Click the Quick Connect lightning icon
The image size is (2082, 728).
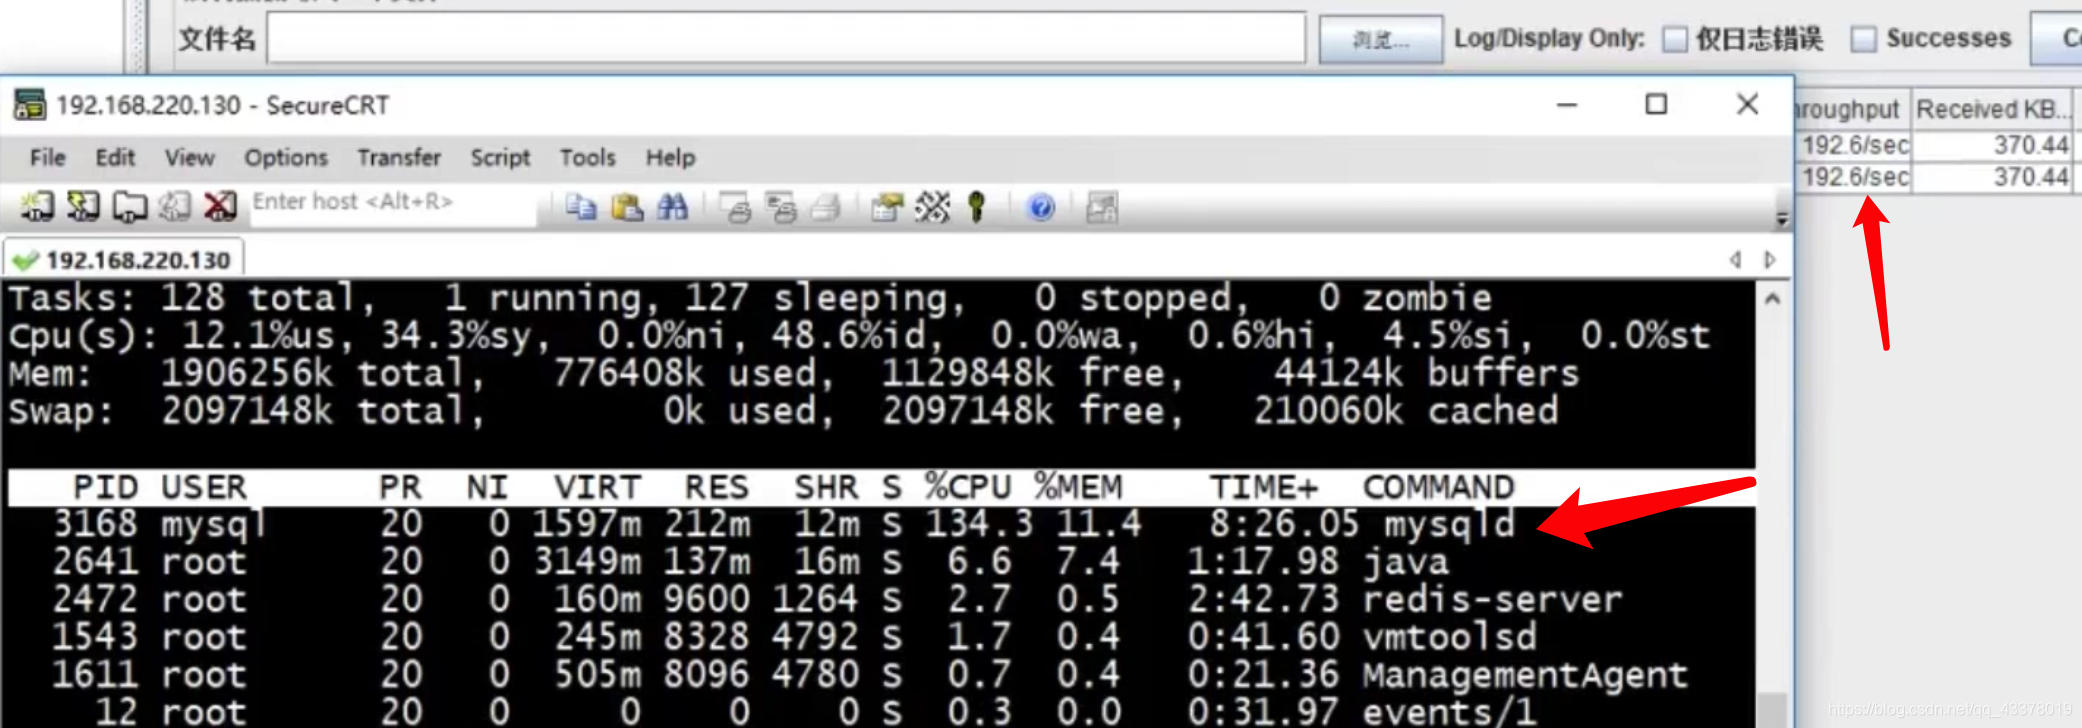pyautogui.click(x=83, y=206)
